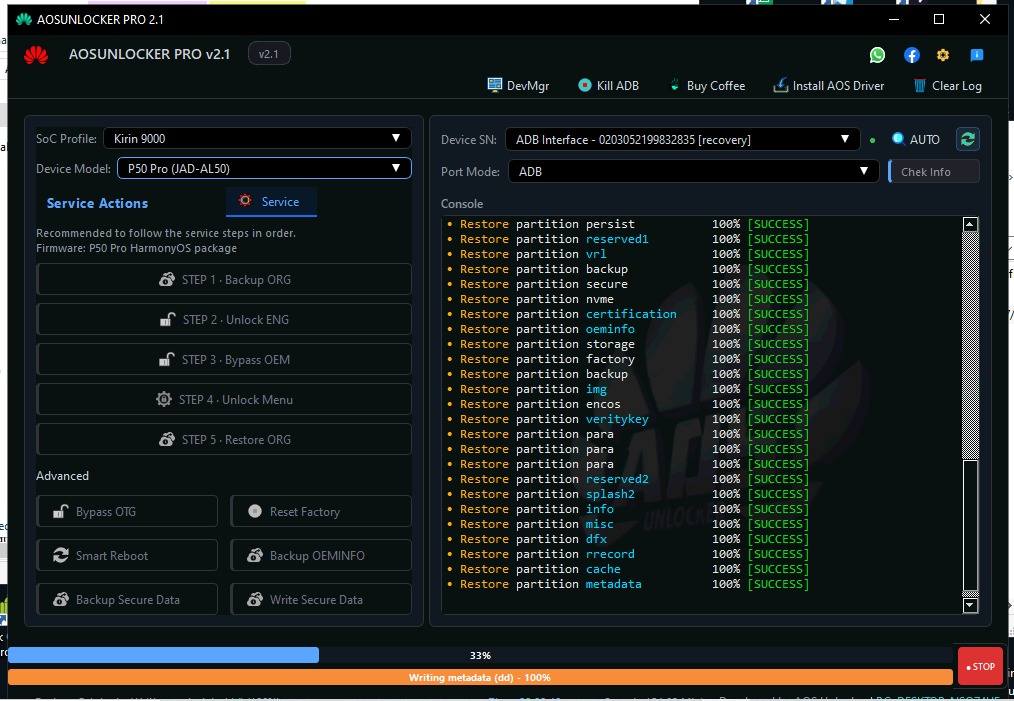Viewport: 1014px width, 701px height.
Task: Run STEP 2 Unlock ENG
Action: tap(224, 319)
